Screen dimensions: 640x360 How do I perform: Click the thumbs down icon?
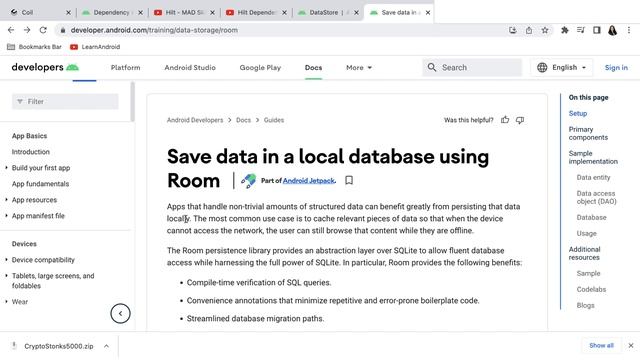[x=520, y=120]
